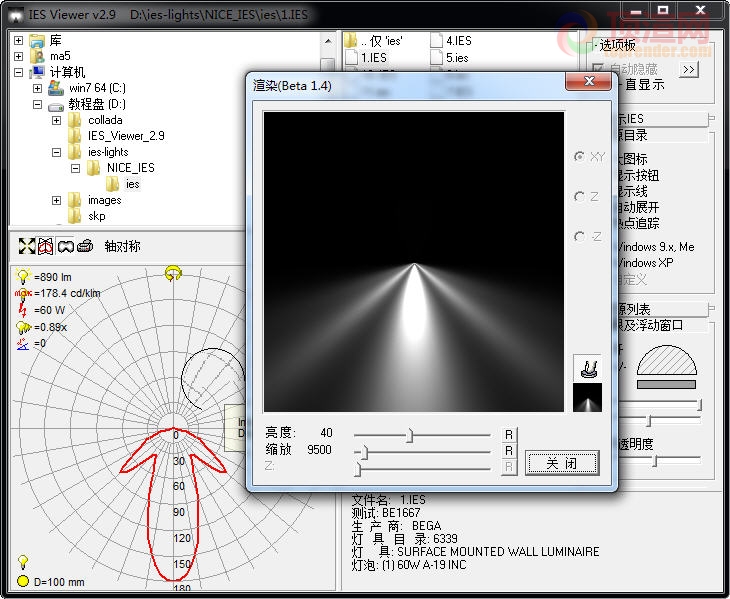Click the multiplier bulbs icon beside =0.89x
The height and width of the screenshot is (599, 730).
(23, 327)
